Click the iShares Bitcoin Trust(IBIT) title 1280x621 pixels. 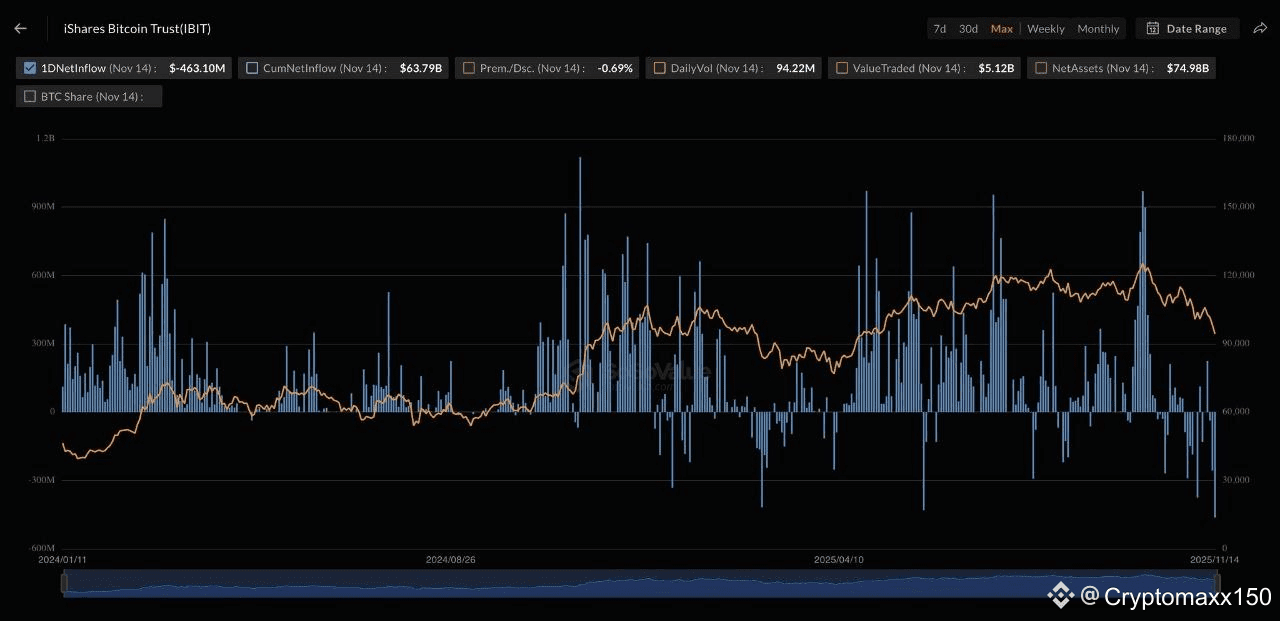coord(137,29)
